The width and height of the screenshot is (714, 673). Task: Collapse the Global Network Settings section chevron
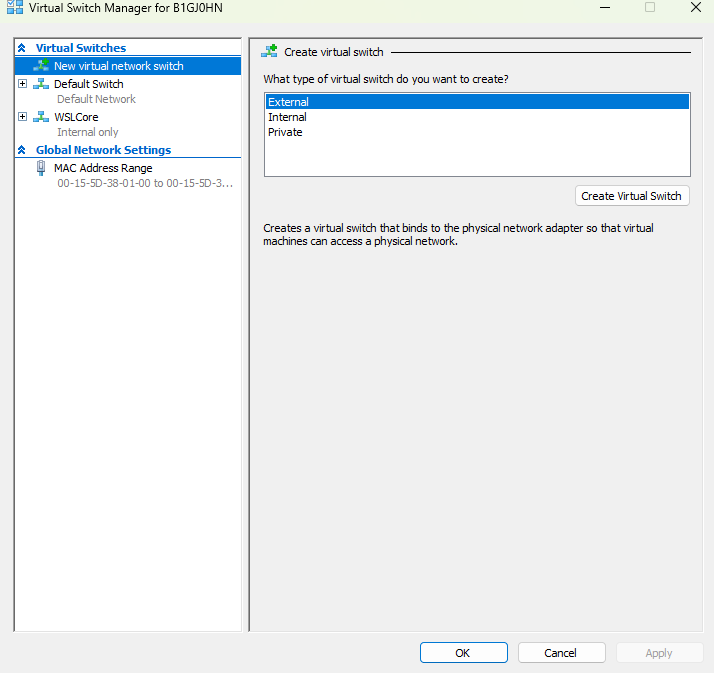coord(22,150)
